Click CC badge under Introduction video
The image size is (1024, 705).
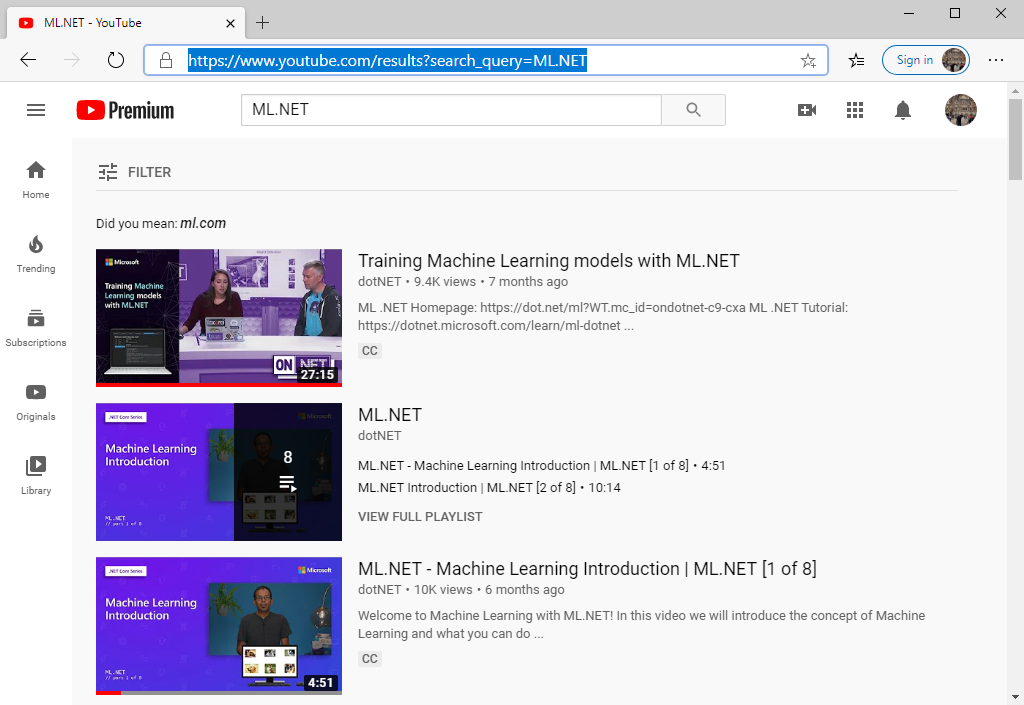(370, 659)
